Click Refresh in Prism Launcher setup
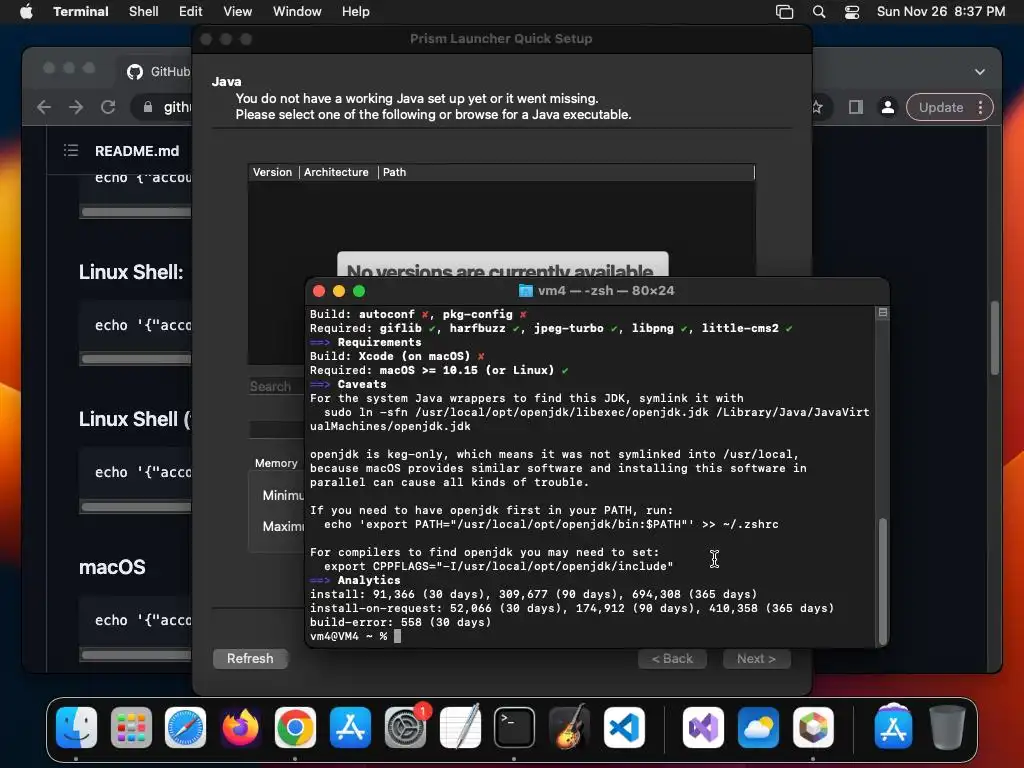 pyautogui.click(x=250, y=658)
